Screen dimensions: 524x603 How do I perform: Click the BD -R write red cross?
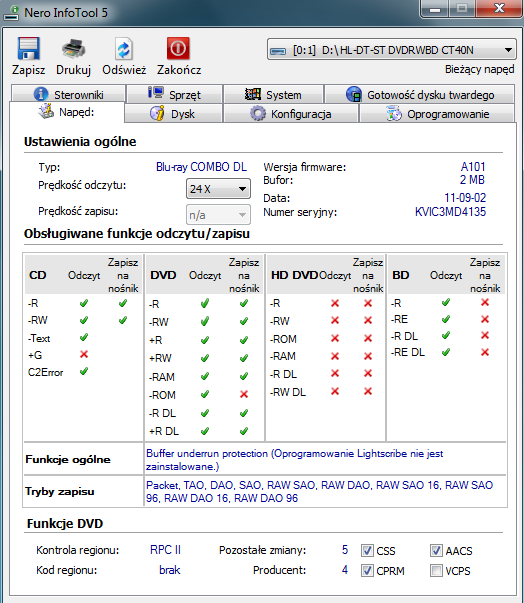coord(485,302)
